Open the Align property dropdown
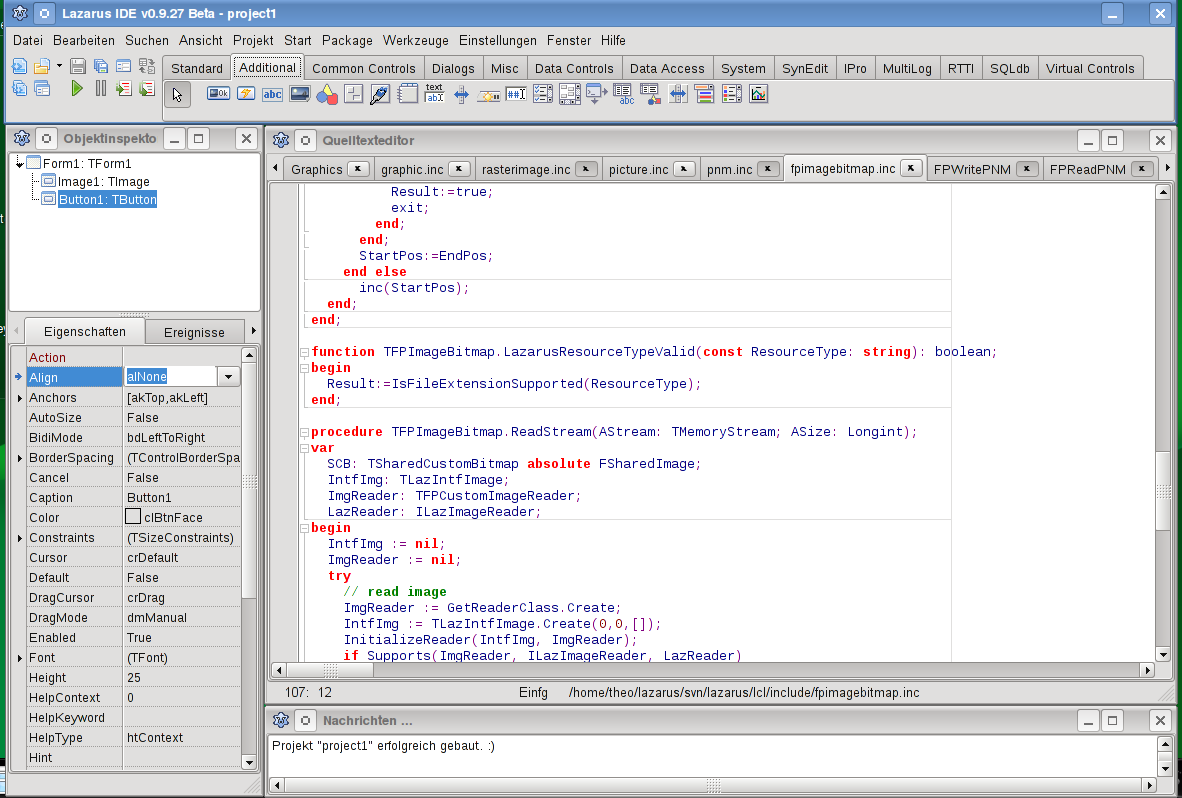Screen dimensions: 1182x798 [229, 377]
